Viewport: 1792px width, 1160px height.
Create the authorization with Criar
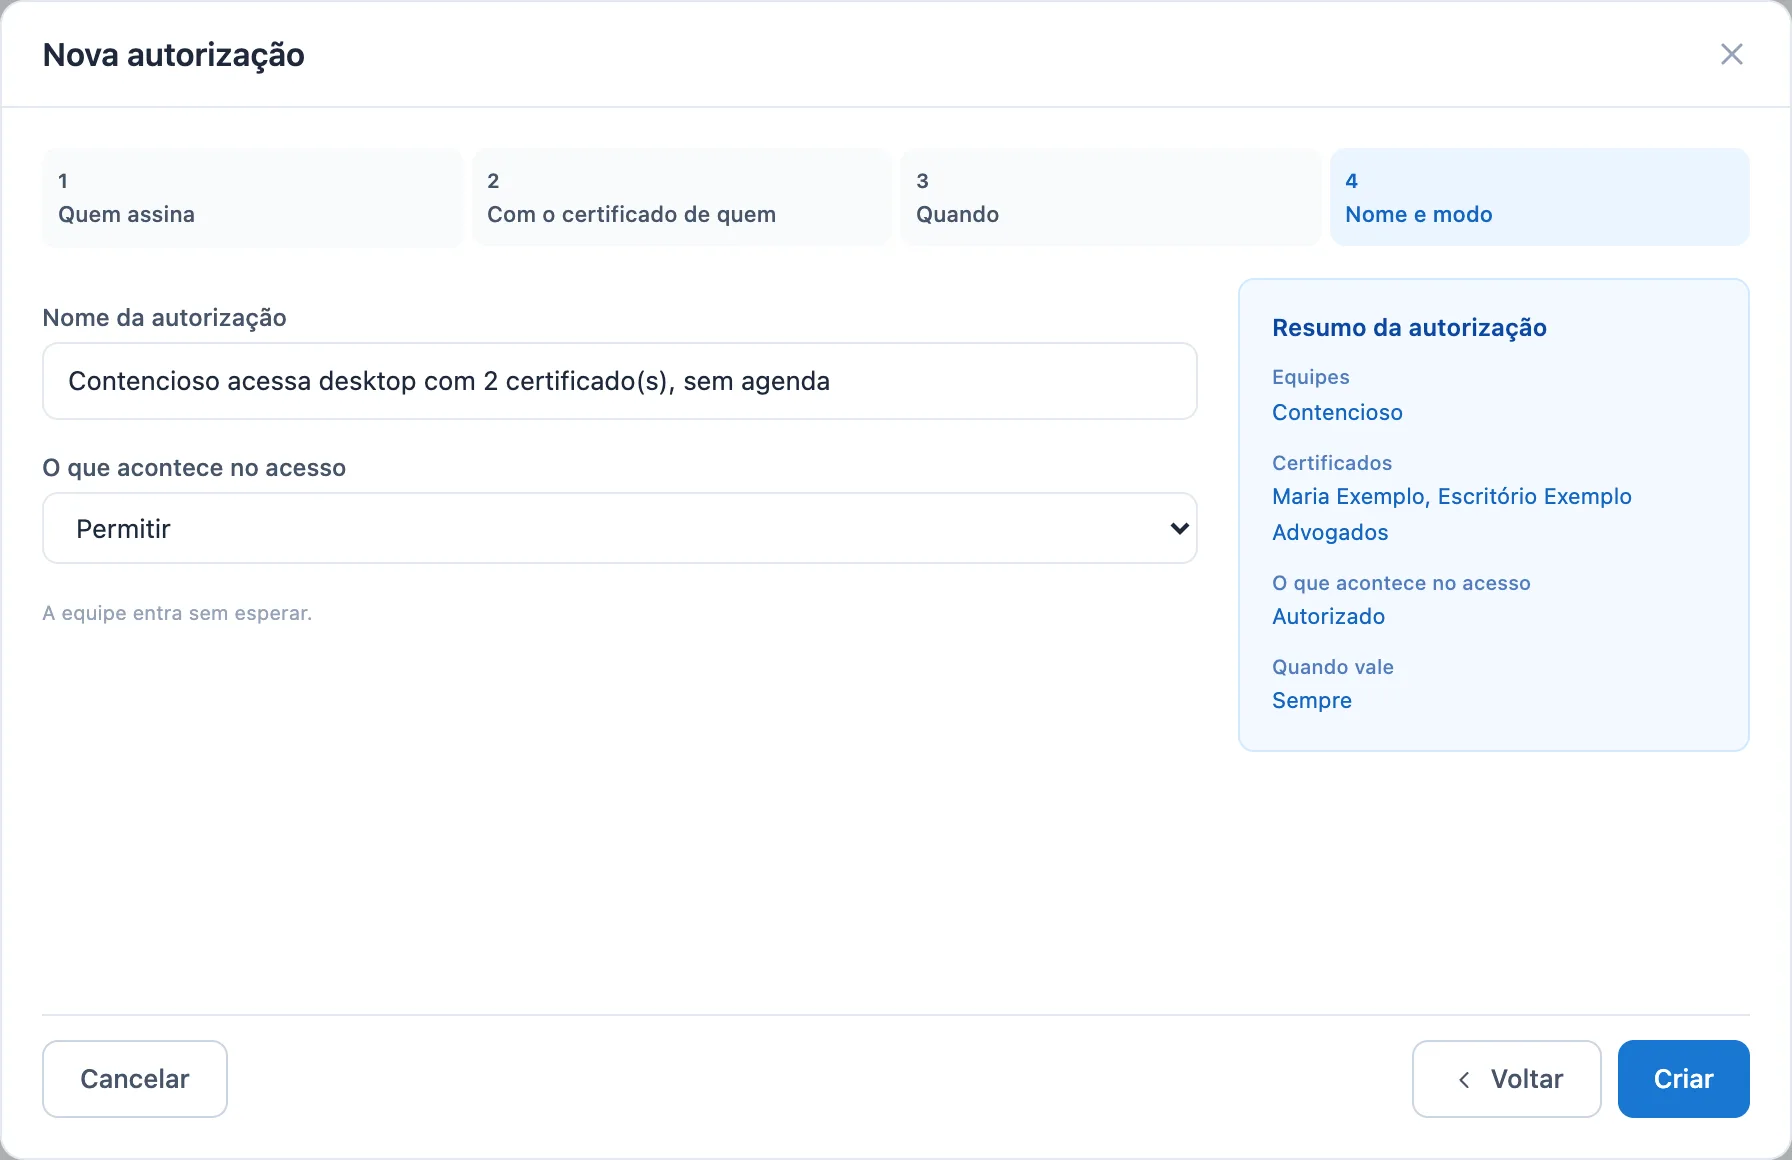pos(1683,1079)
